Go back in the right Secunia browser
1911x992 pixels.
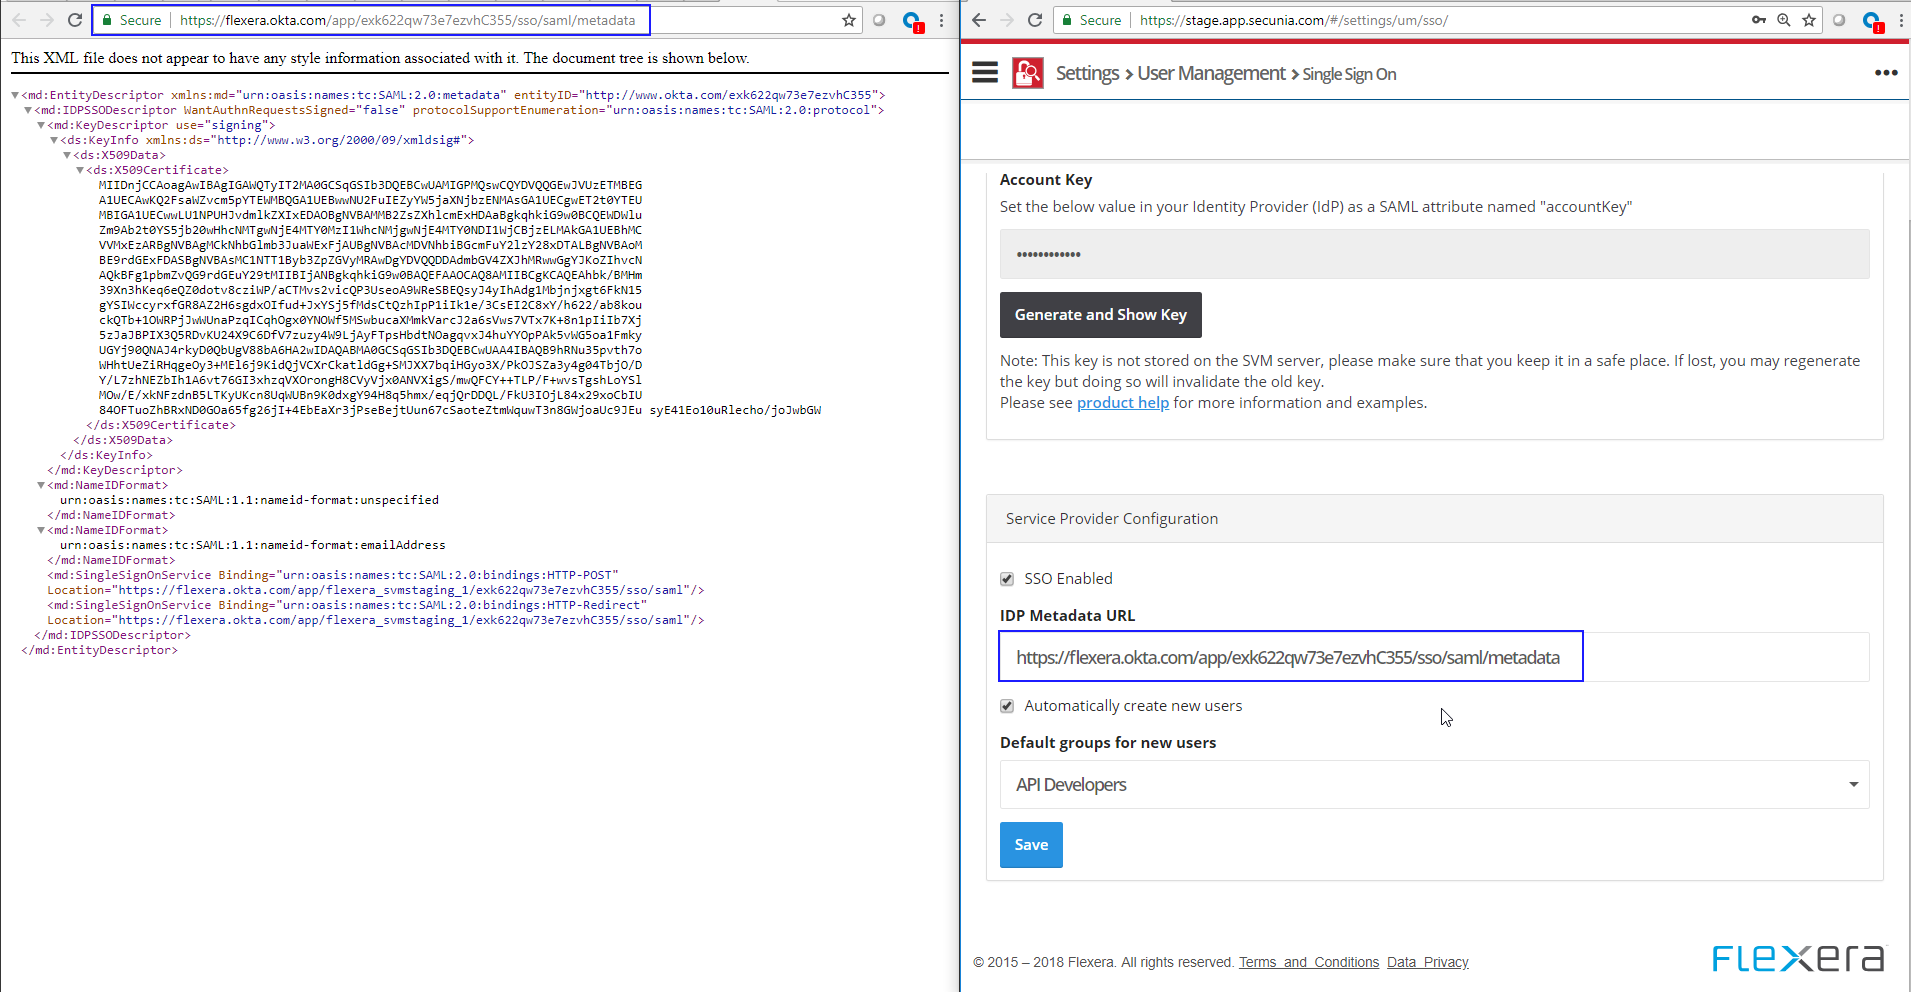979,20
